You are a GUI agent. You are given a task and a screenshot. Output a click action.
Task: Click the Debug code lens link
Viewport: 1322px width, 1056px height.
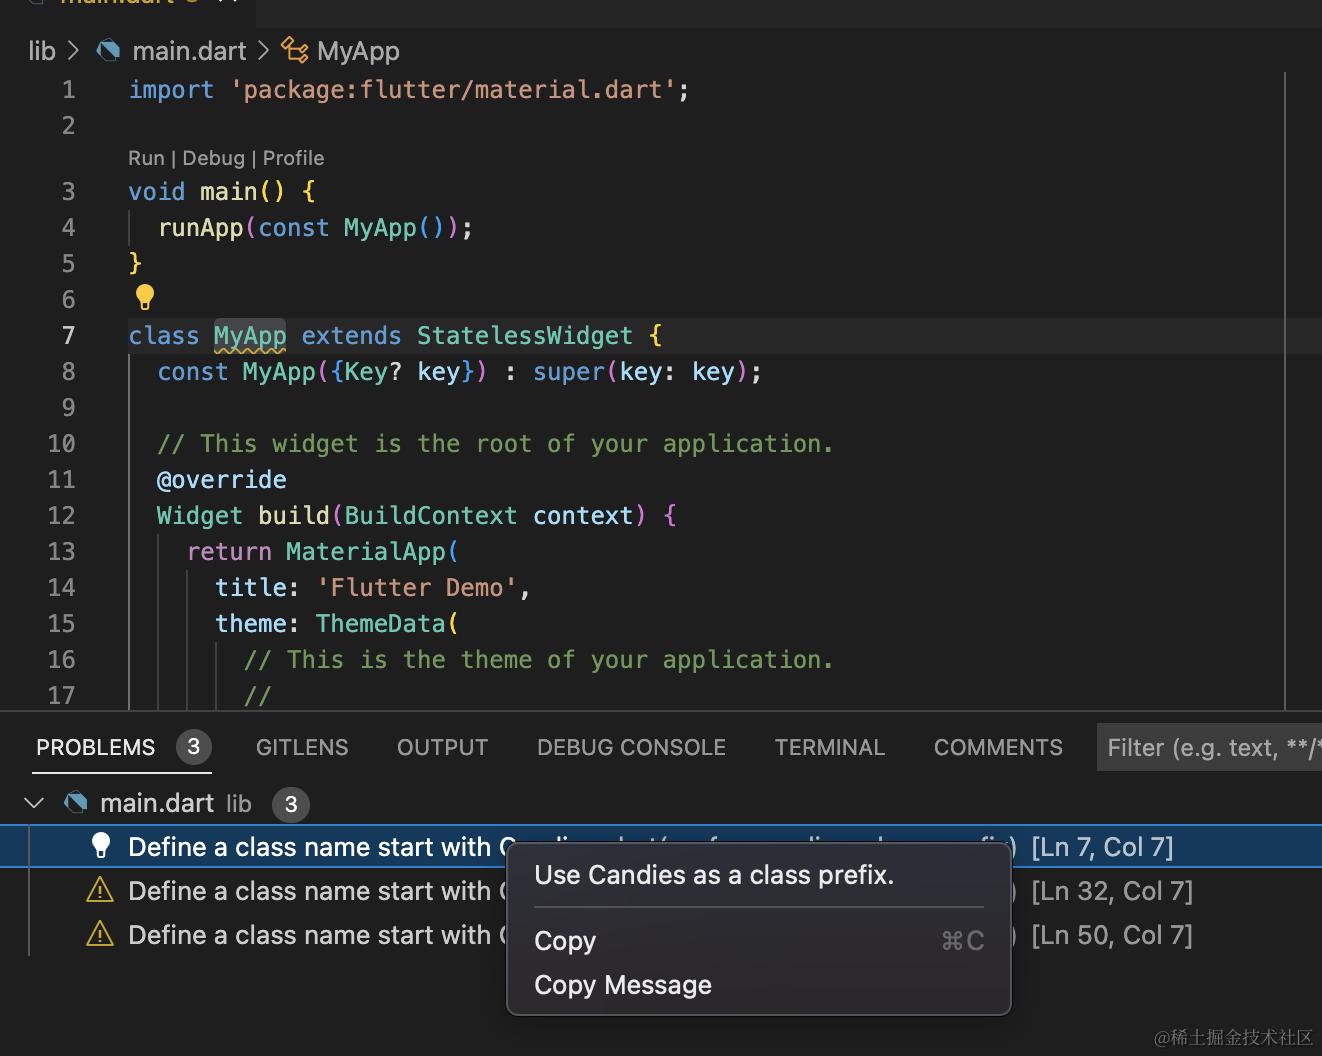pyautogui.click(x=213, y=158)
